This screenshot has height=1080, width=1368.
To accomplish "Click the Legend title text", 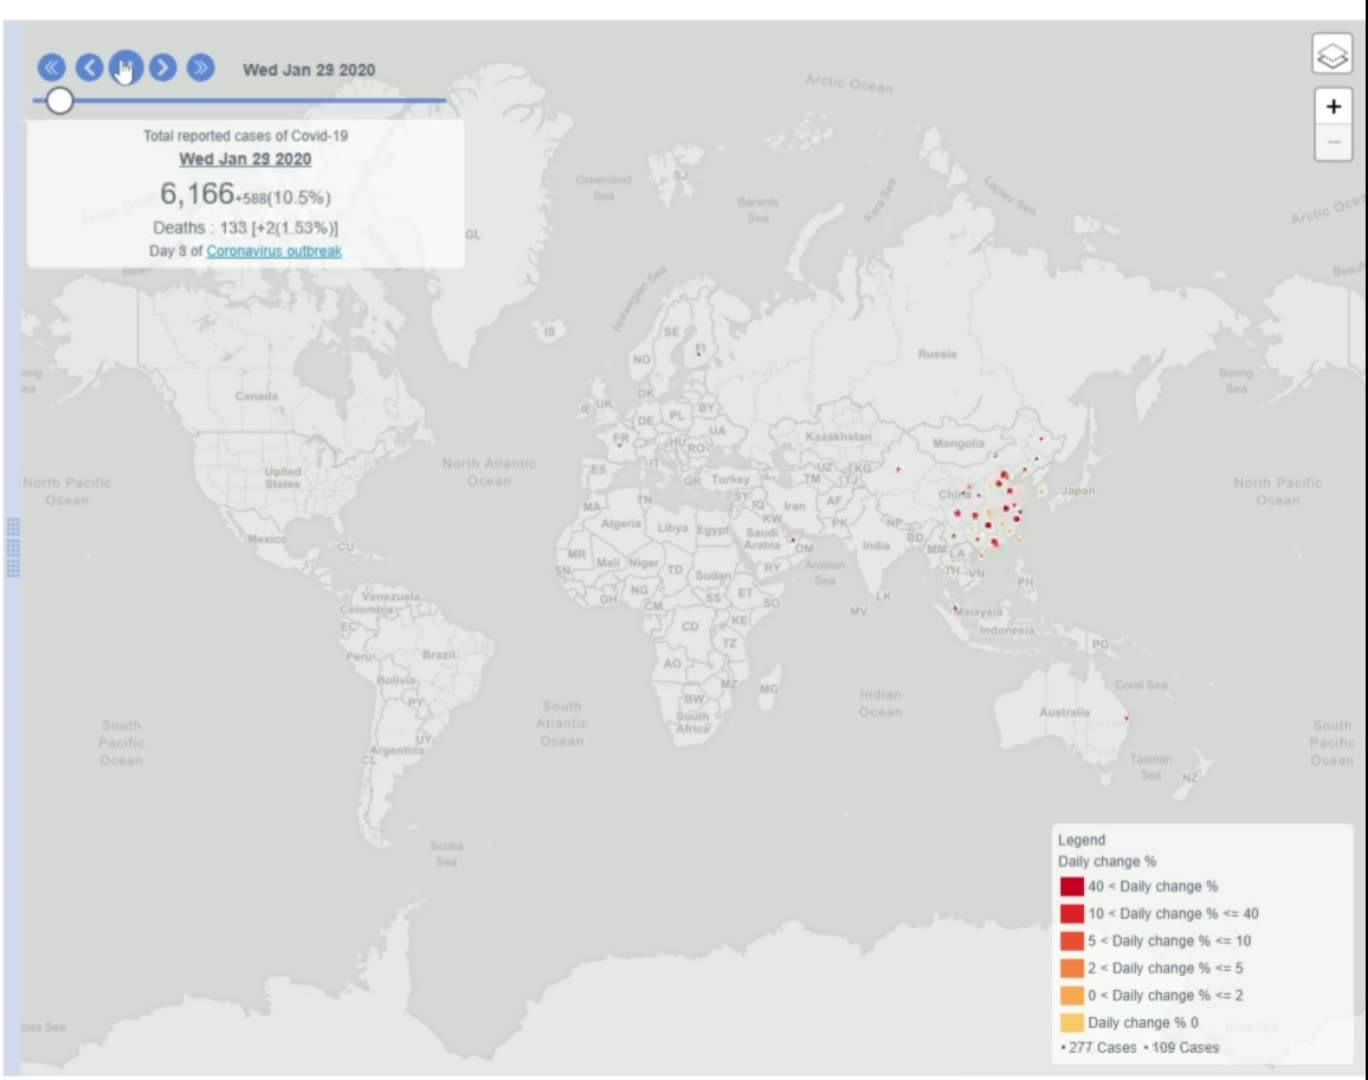I will pos(1082,840).
